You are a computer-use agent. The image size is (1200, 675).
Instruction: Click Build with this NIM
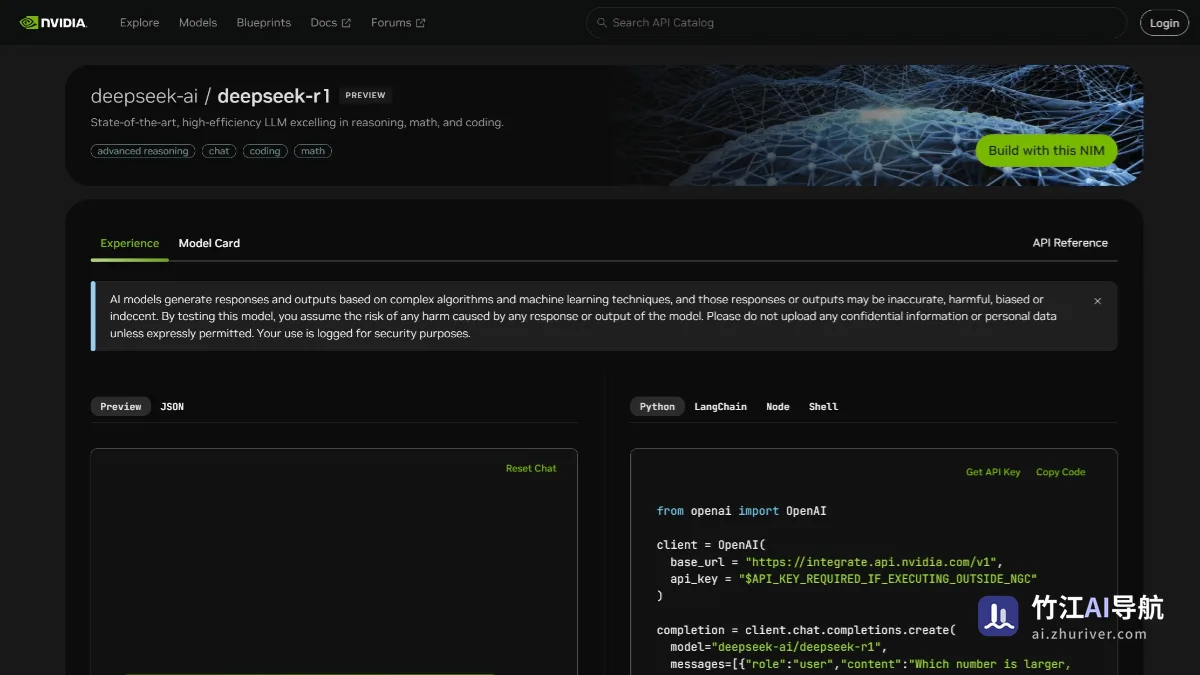tap(1046, 151)
